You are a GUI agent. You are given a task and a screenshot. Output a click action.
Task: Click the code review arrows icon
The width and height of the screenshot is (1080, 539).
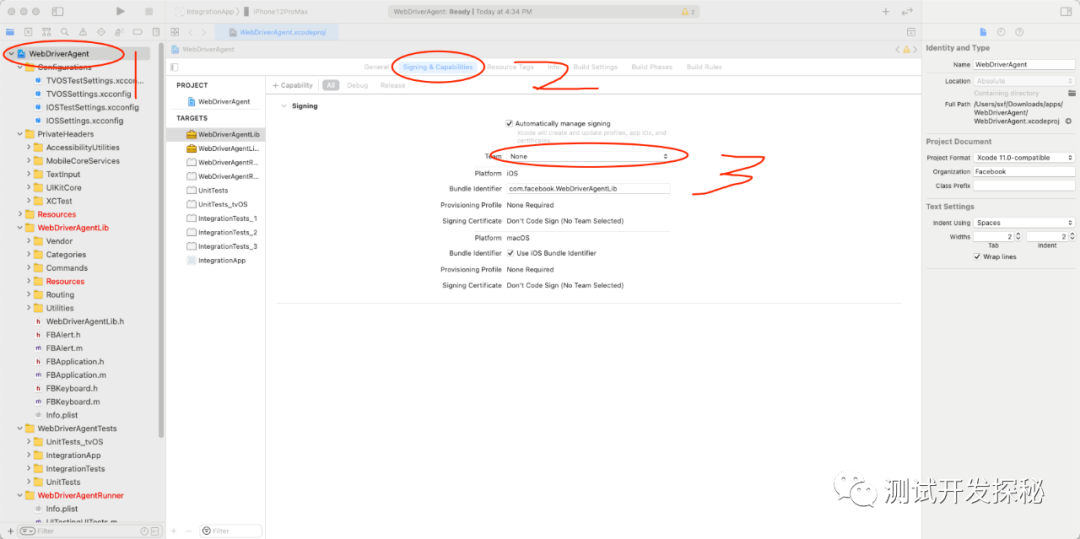[907, 12]
